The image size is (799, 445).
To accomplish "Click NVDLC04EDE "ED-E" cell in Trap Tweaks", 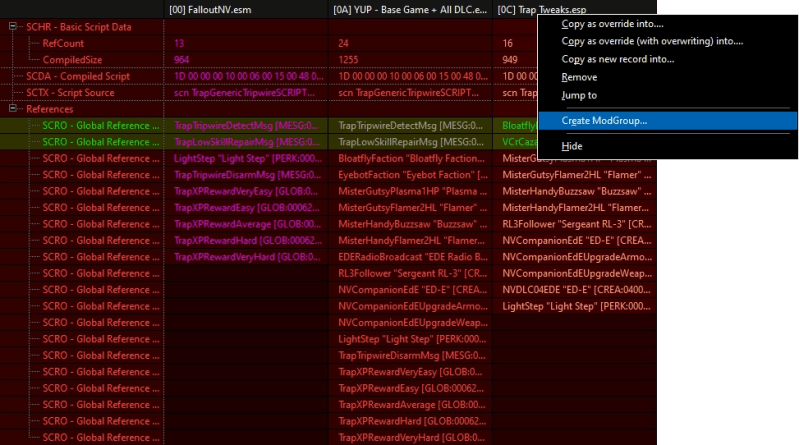I will click(576, 290).
